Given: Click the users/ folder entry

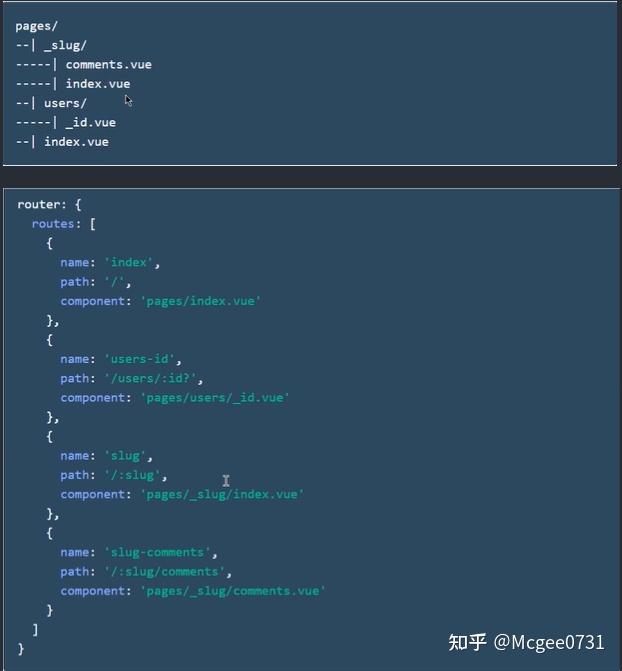Looking at the screenshot, I should 65,103.
